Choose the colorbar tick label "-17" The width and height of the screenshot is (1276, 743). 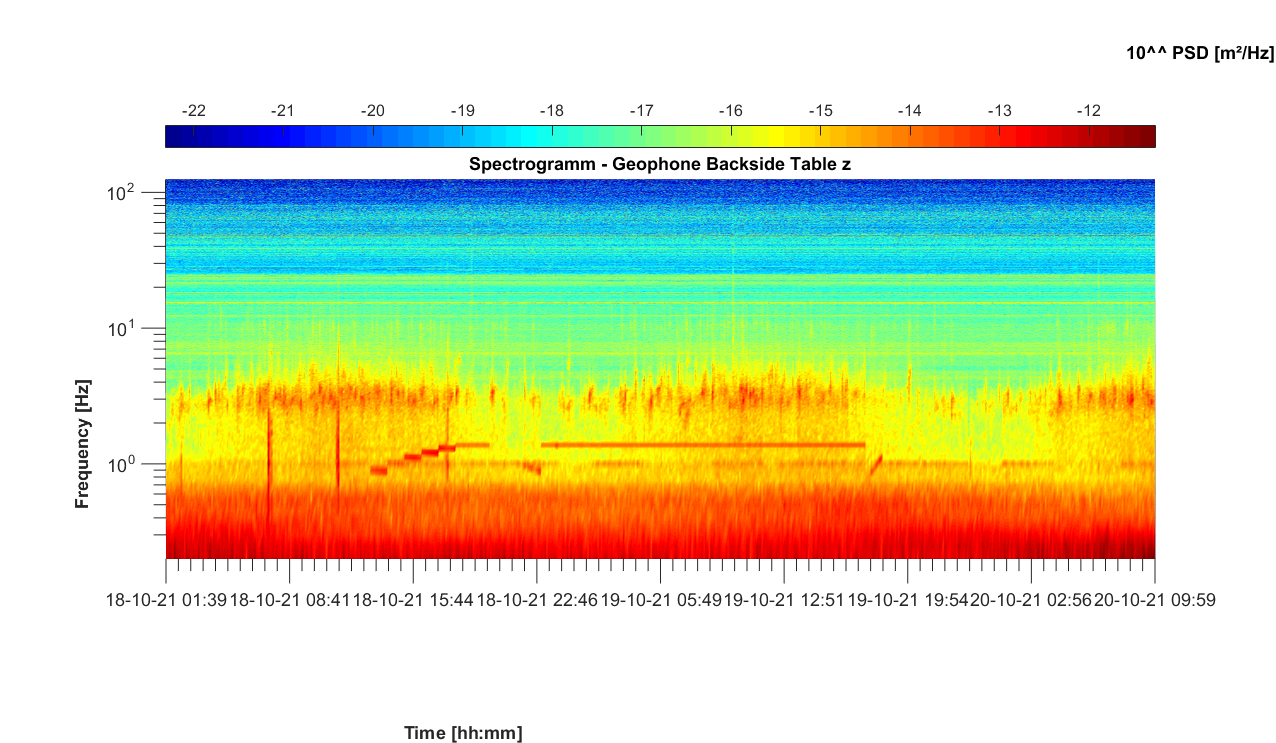pos(641,110)
